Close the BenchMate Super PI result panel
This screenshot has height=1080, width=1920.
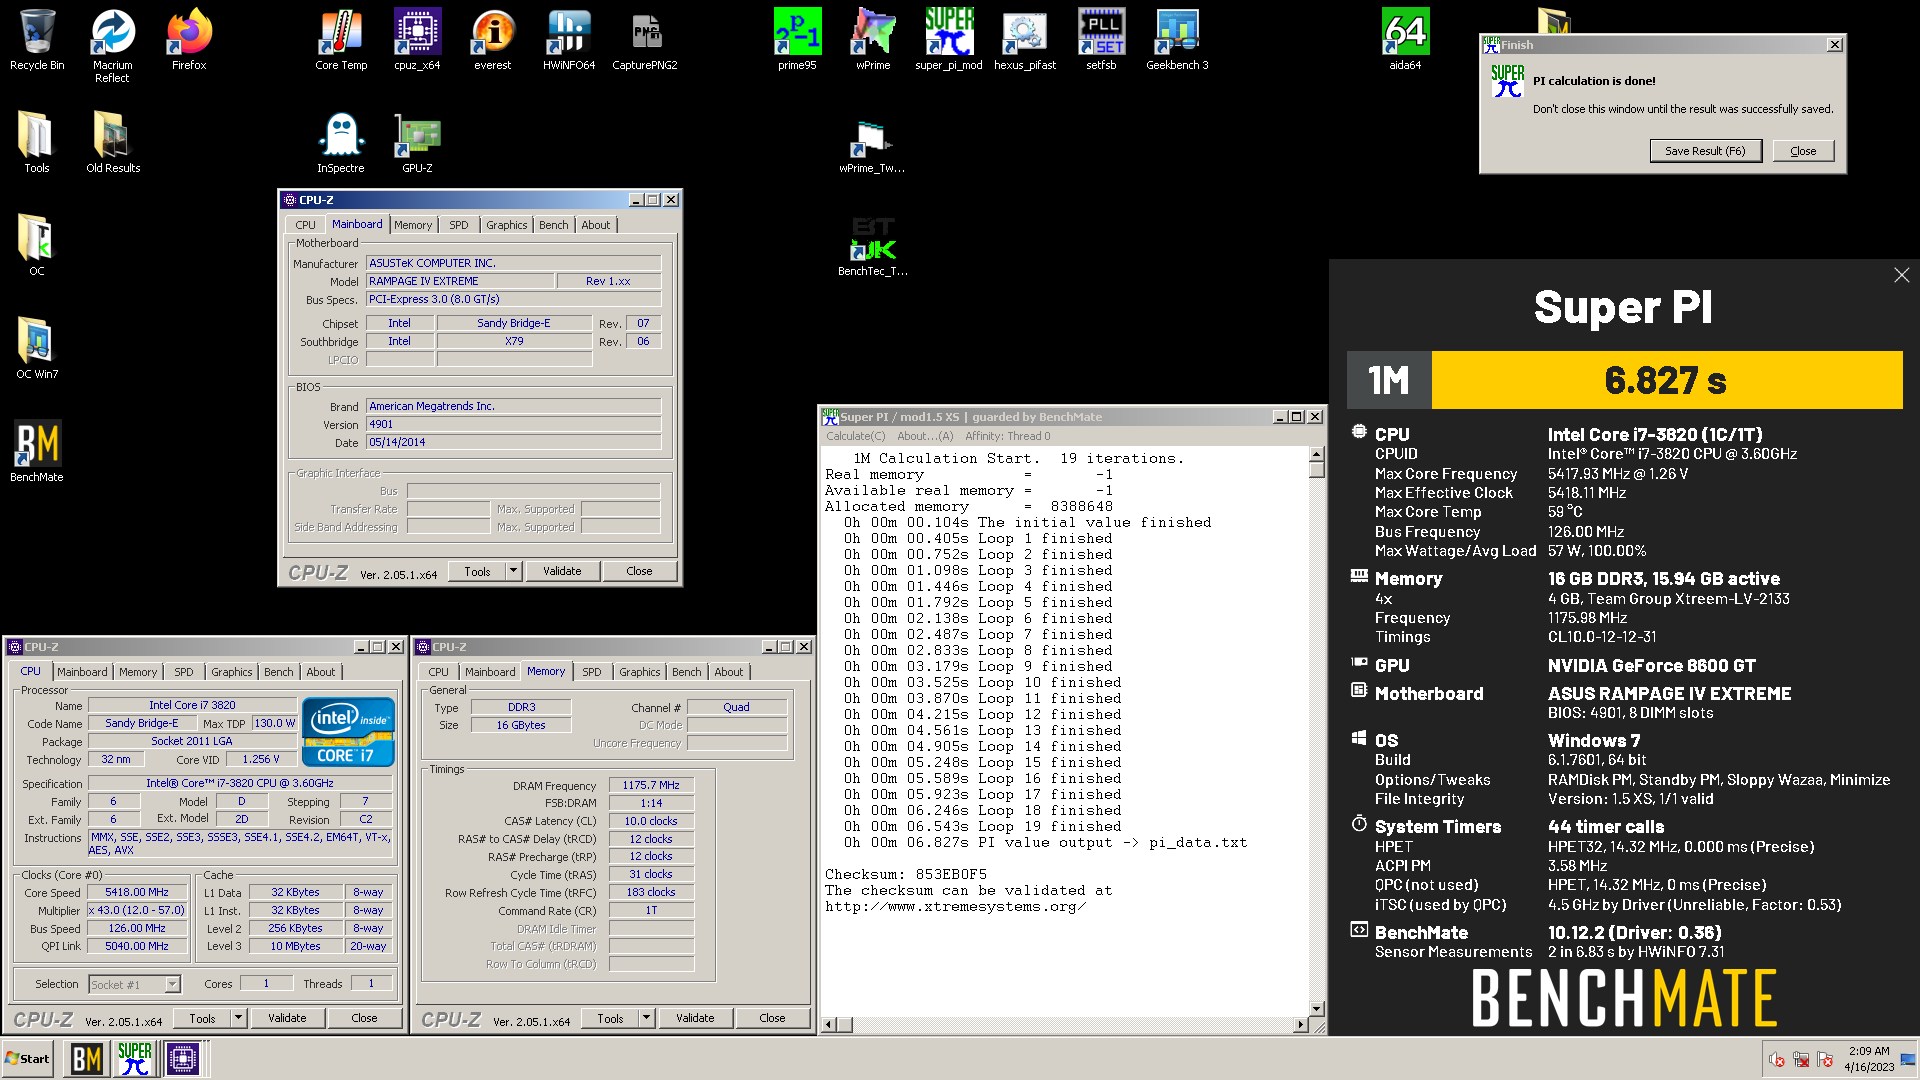[1901, 275]
